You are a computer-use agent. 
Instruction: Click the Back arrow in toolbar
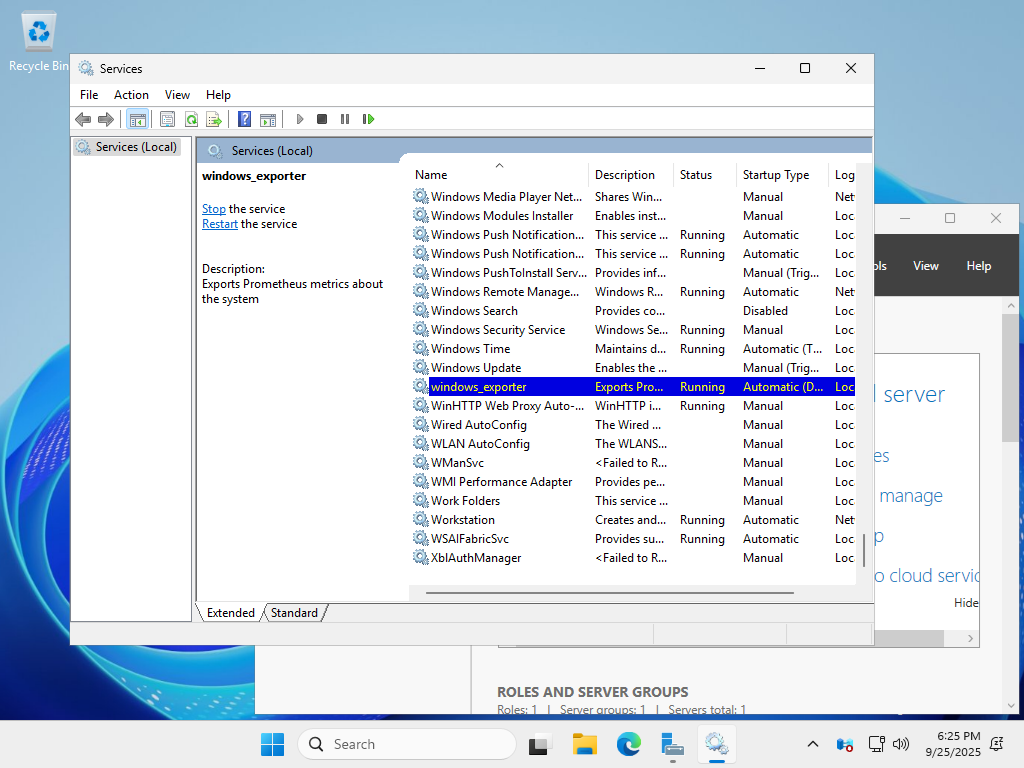click(x=83, y=119)
